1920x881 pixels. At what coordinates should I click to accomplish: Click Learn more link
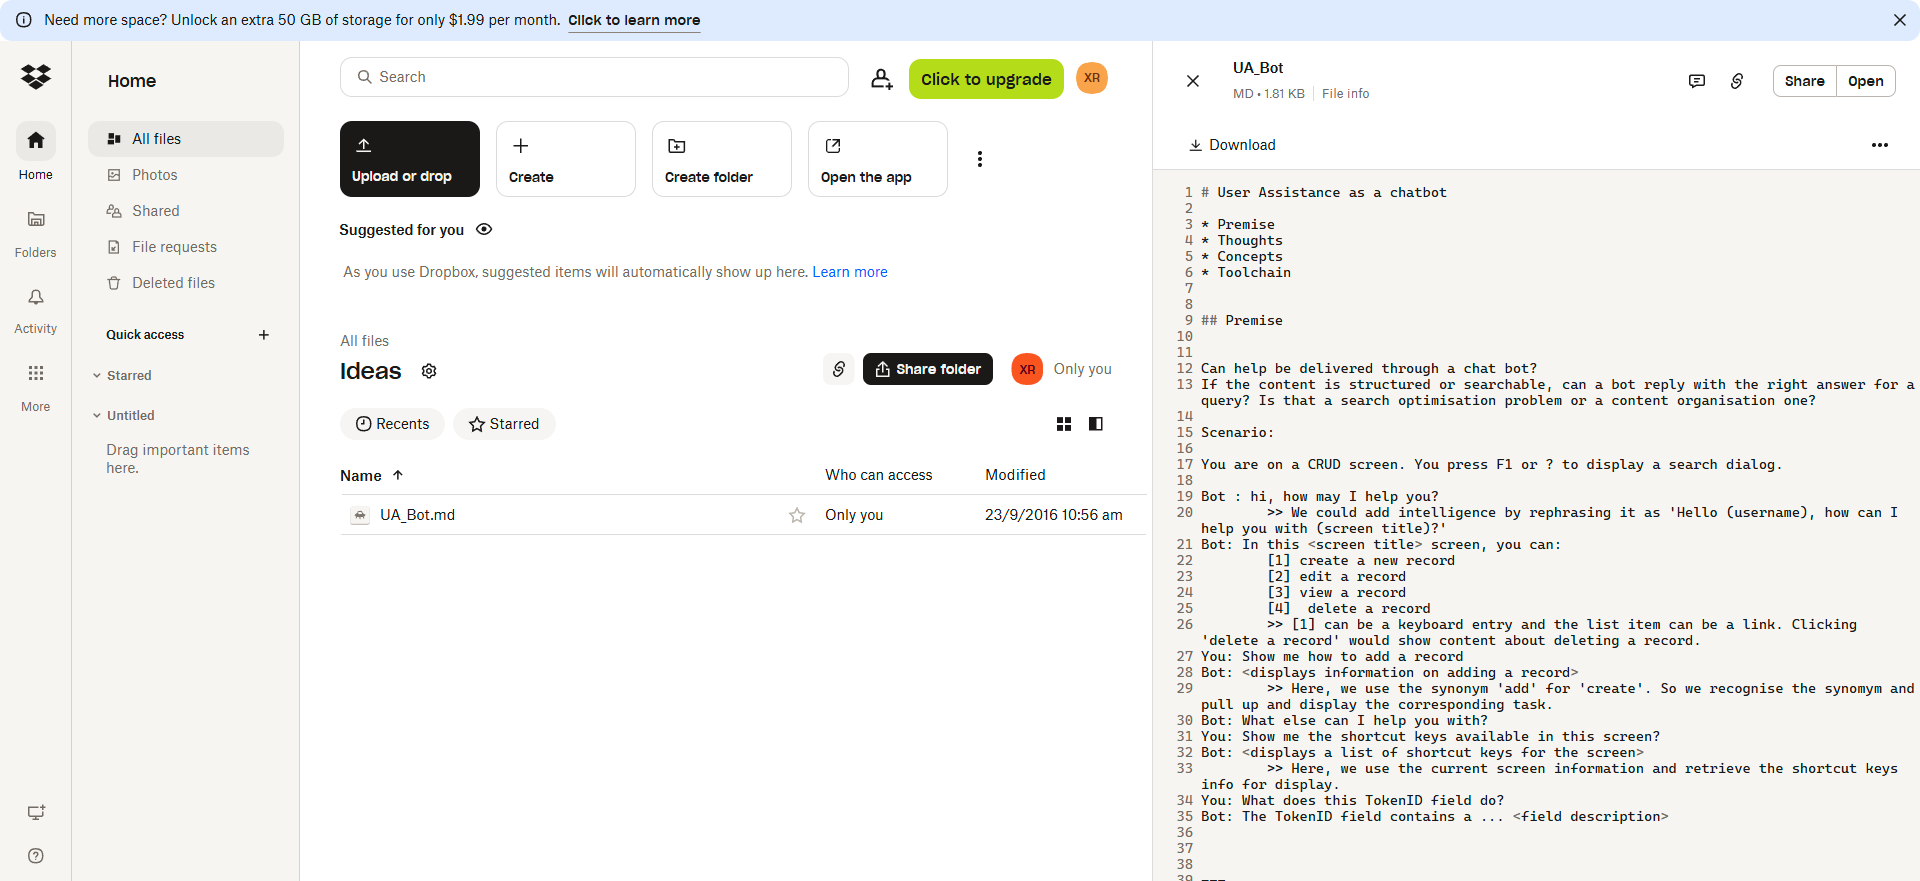point(849,272)
